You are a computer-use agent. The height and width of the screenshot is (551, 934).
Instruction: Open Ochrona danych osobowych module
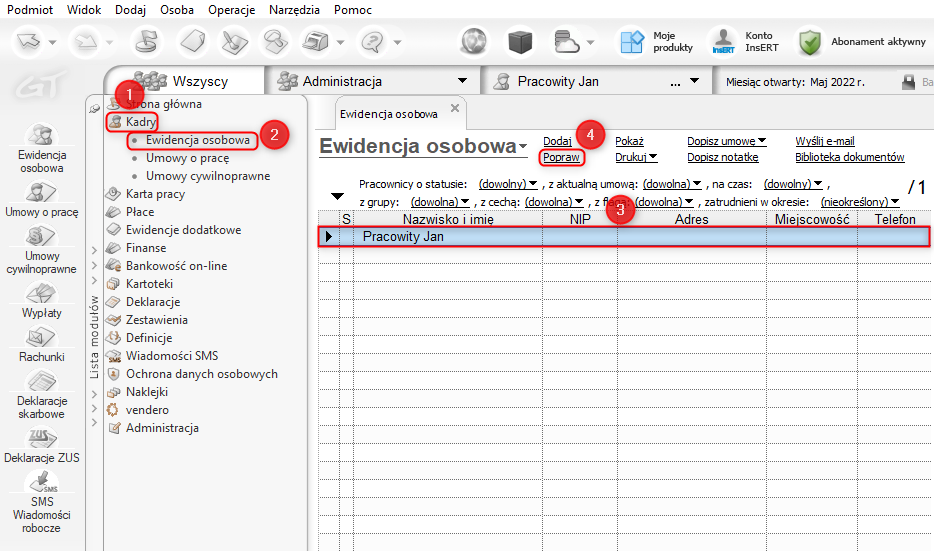(201, 374)
